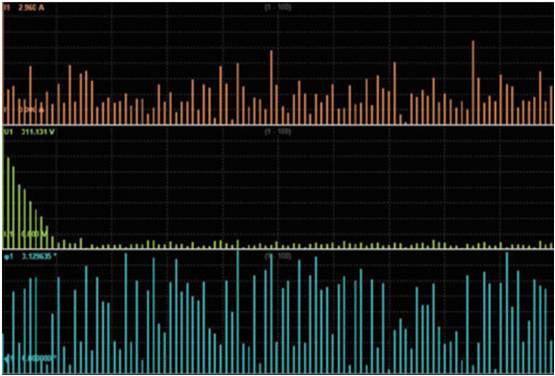
Task: Click the rightmost cyan phase bar
Action: (551, 357)
